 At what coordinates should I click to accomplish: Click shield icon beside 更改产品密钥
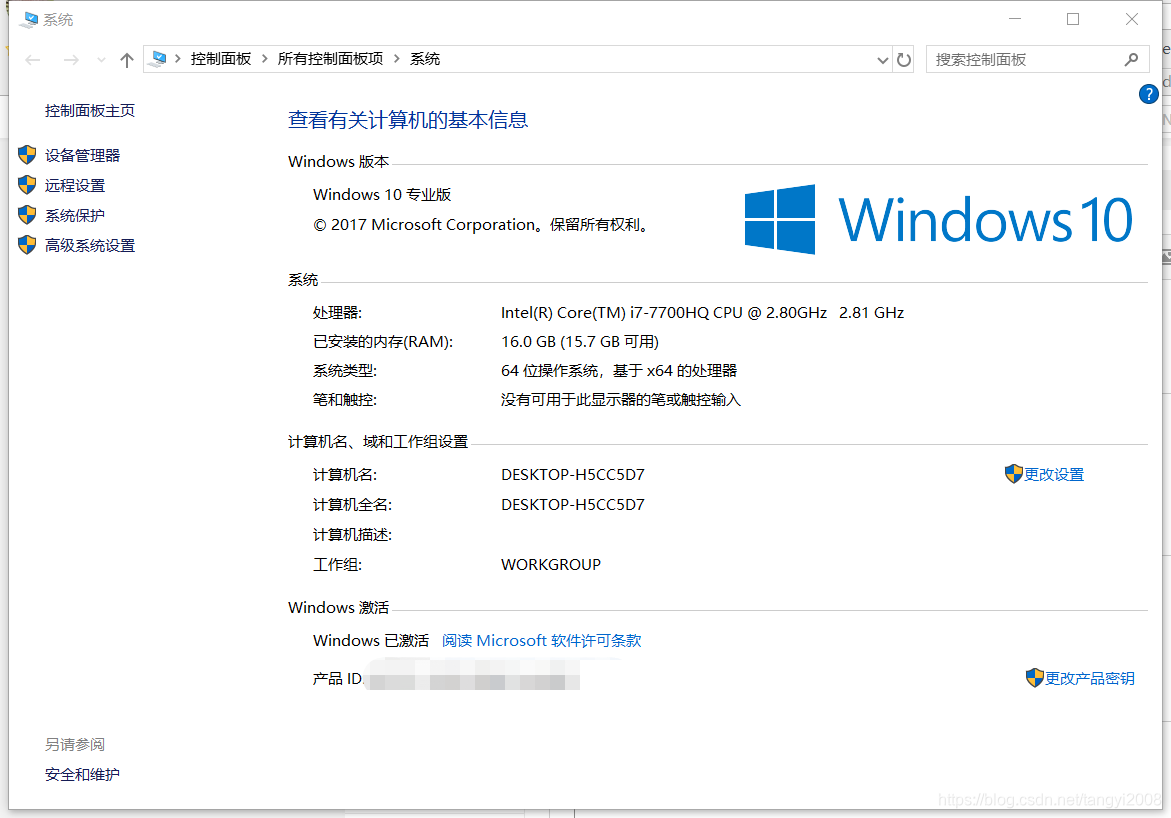1034,678
